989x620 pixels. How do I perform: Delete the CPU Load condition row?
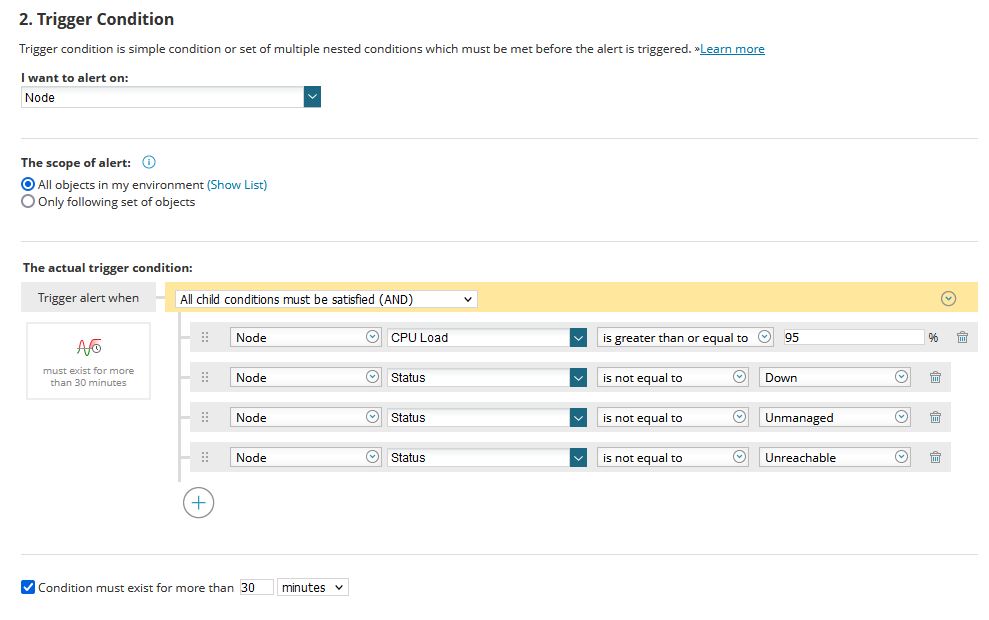(x=962, y=338)
